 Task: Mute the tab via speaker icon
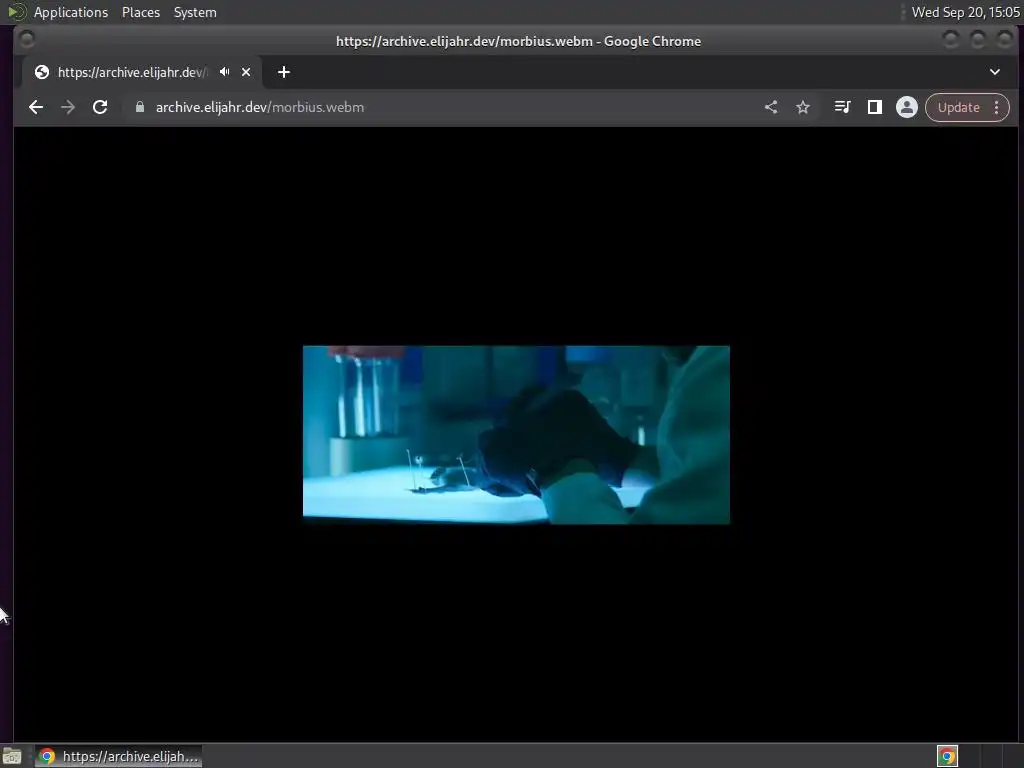pos(225,72)
